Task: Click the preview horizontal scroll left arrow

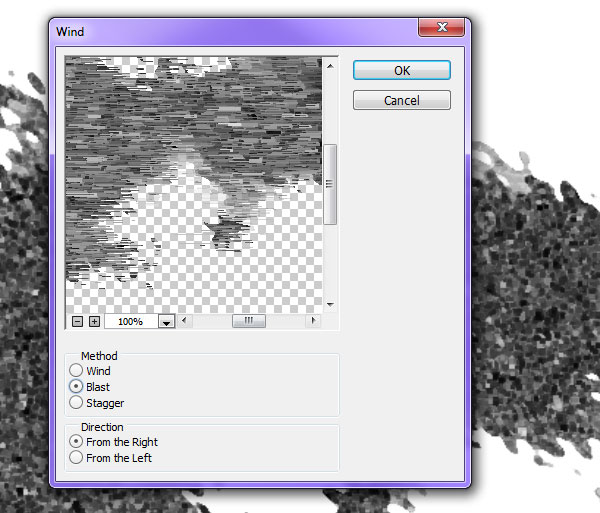Action: [x=184, y=320]
